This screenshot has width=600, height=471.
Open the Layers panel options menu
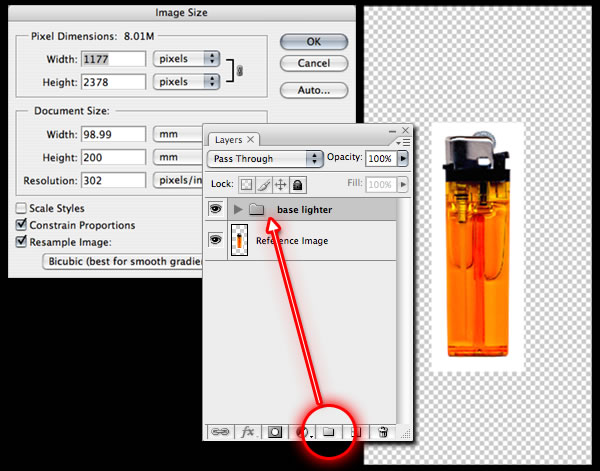(403, 141)
